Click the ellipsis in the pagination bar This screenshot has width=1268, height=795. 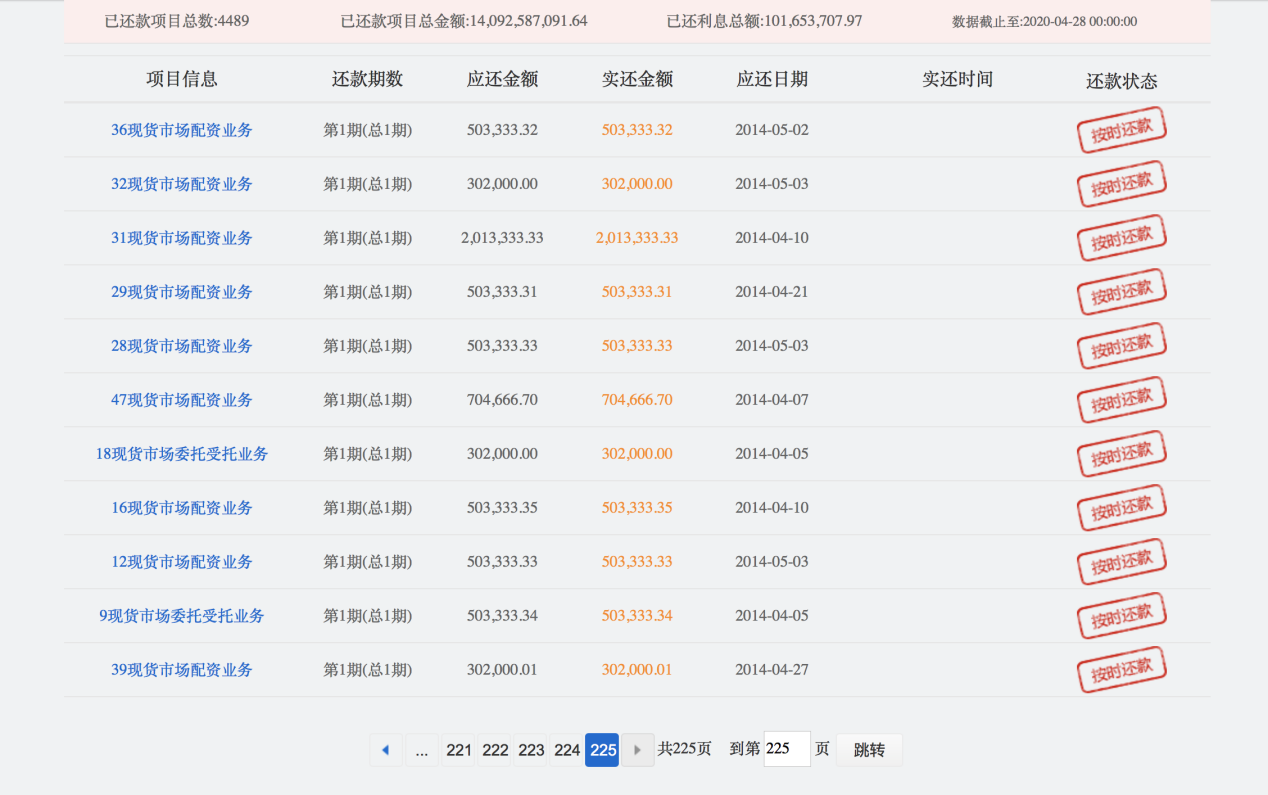tap(422, 749)
